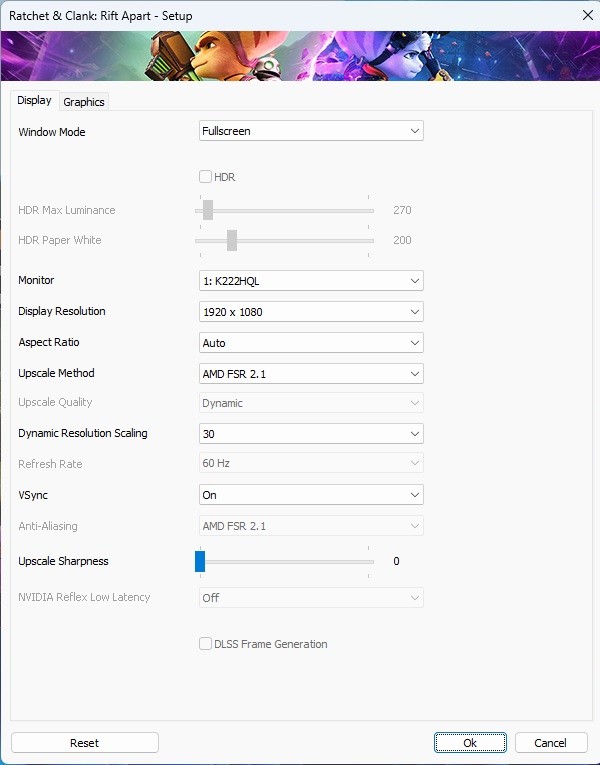Click the Cancel button
This screenshot has width=600, height=765.
tap(551, 743)
